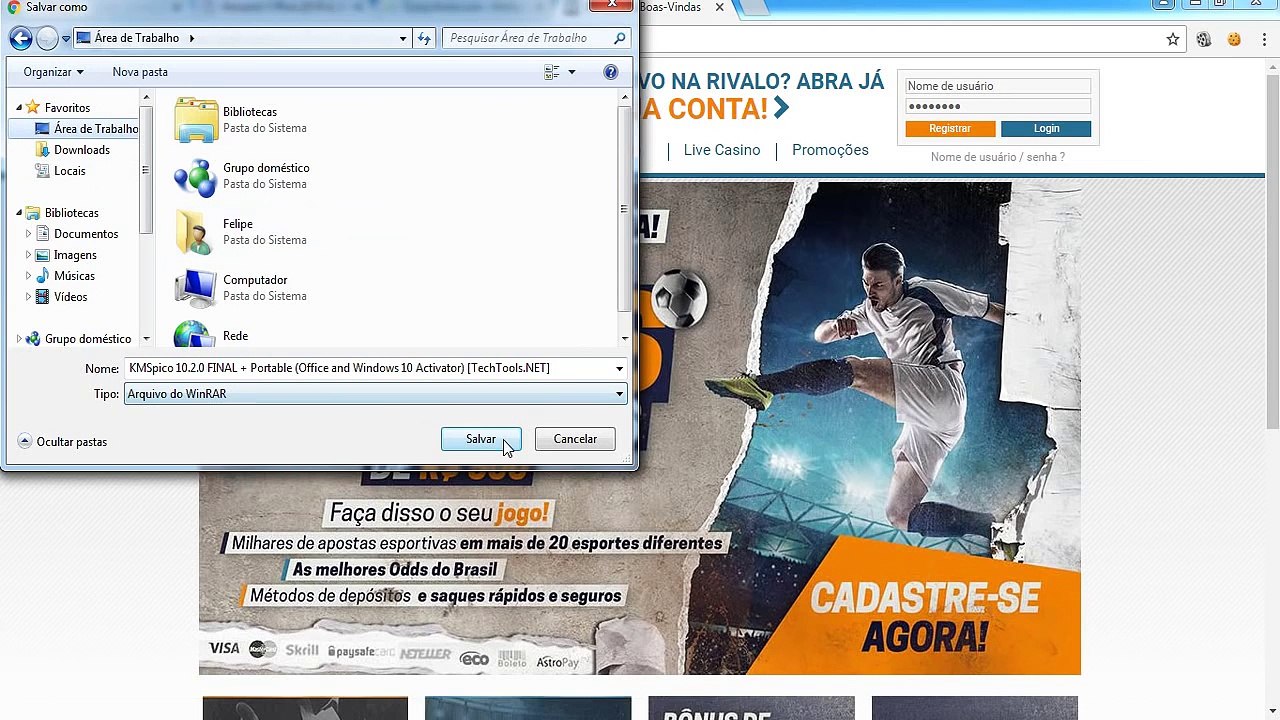Go back with the dialog's Back arrow

(x=21, y=39)
